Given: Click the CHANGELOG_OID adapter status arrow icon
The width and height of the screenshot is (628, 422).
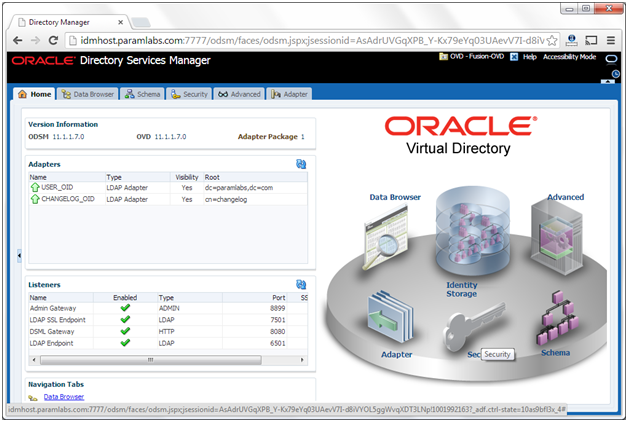Looking at the screenshot, I should 35,199.
